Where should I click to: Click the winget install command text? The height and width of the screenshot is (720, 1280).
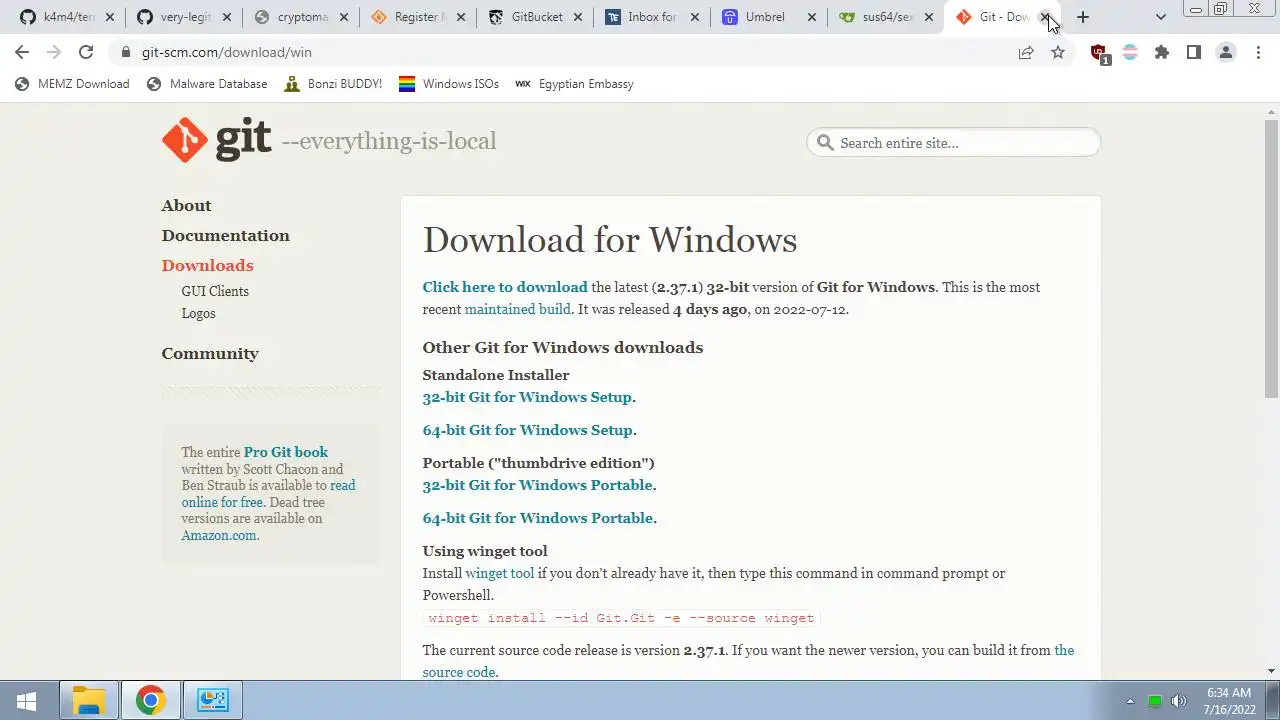621,618
